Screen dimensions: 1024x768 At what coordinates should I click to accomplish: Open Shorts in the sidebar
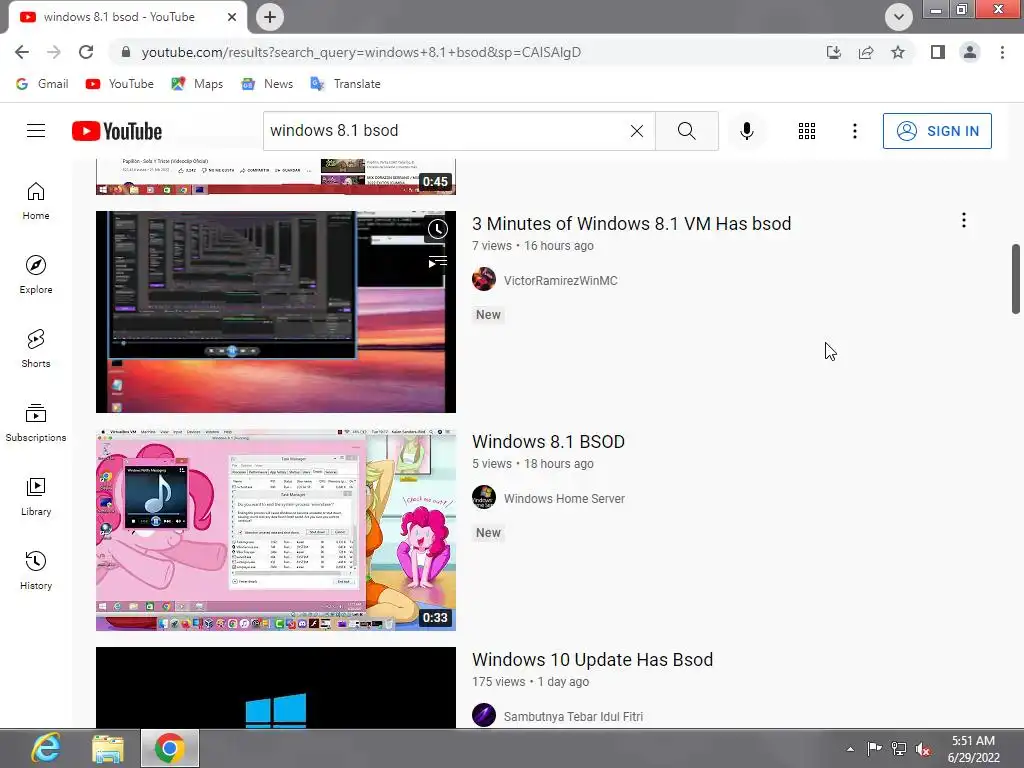[x=36, y=348]
